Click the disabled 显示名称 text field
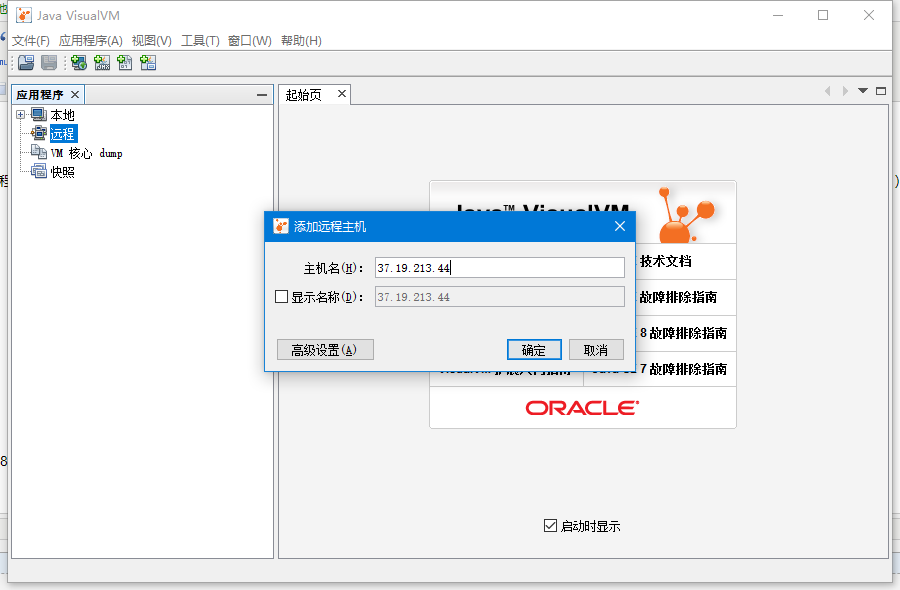 (499, 297)
